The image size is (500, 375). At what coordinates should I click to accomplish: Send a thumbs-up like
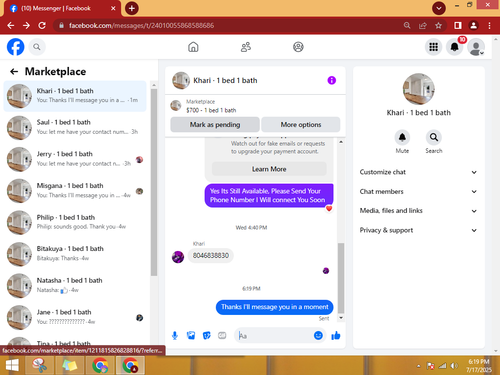coord(336,335)
